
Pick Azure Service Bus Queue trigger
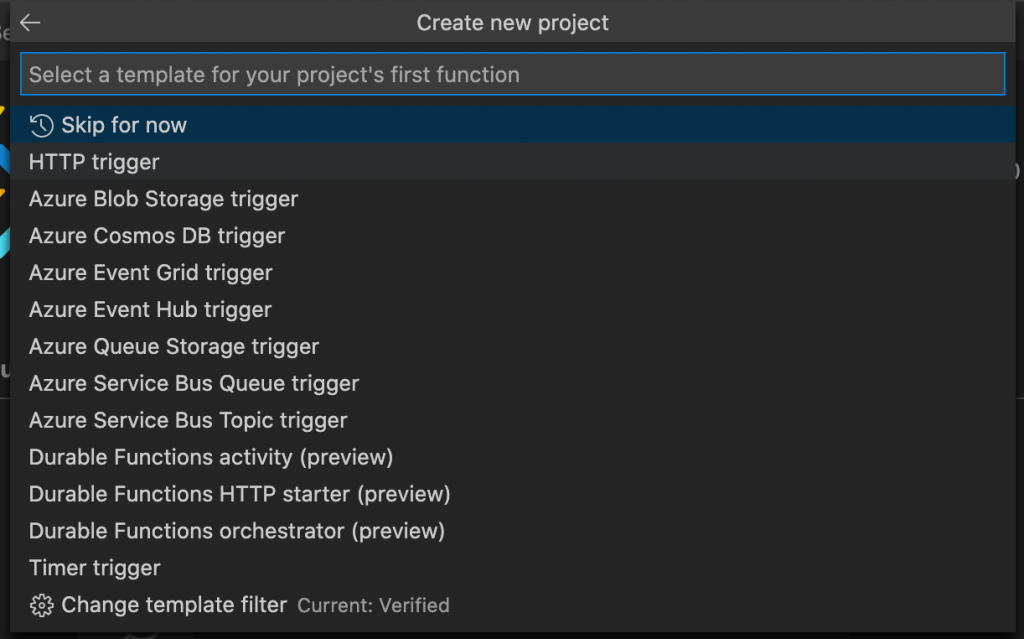coord(194,384)
